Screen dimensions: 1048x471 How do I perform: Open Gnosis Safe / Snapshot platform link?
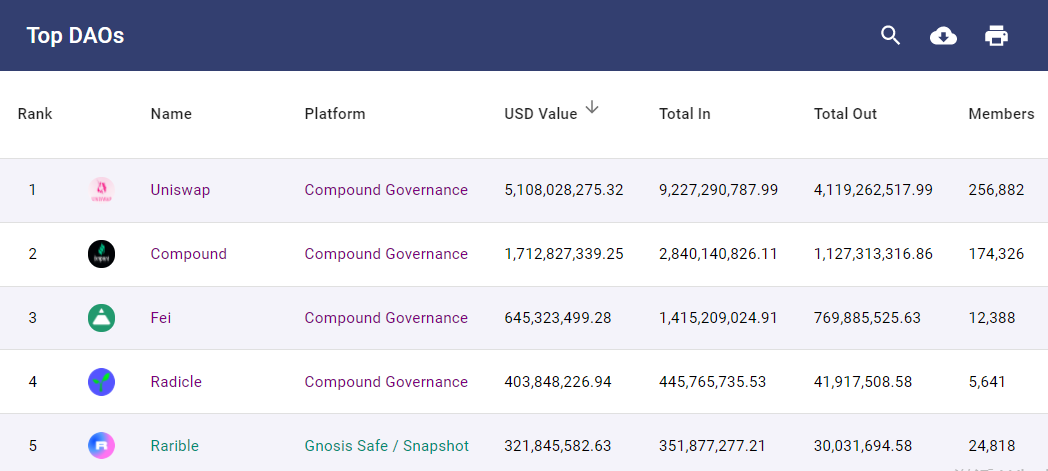pyautogui.click(x=387, y=446)
